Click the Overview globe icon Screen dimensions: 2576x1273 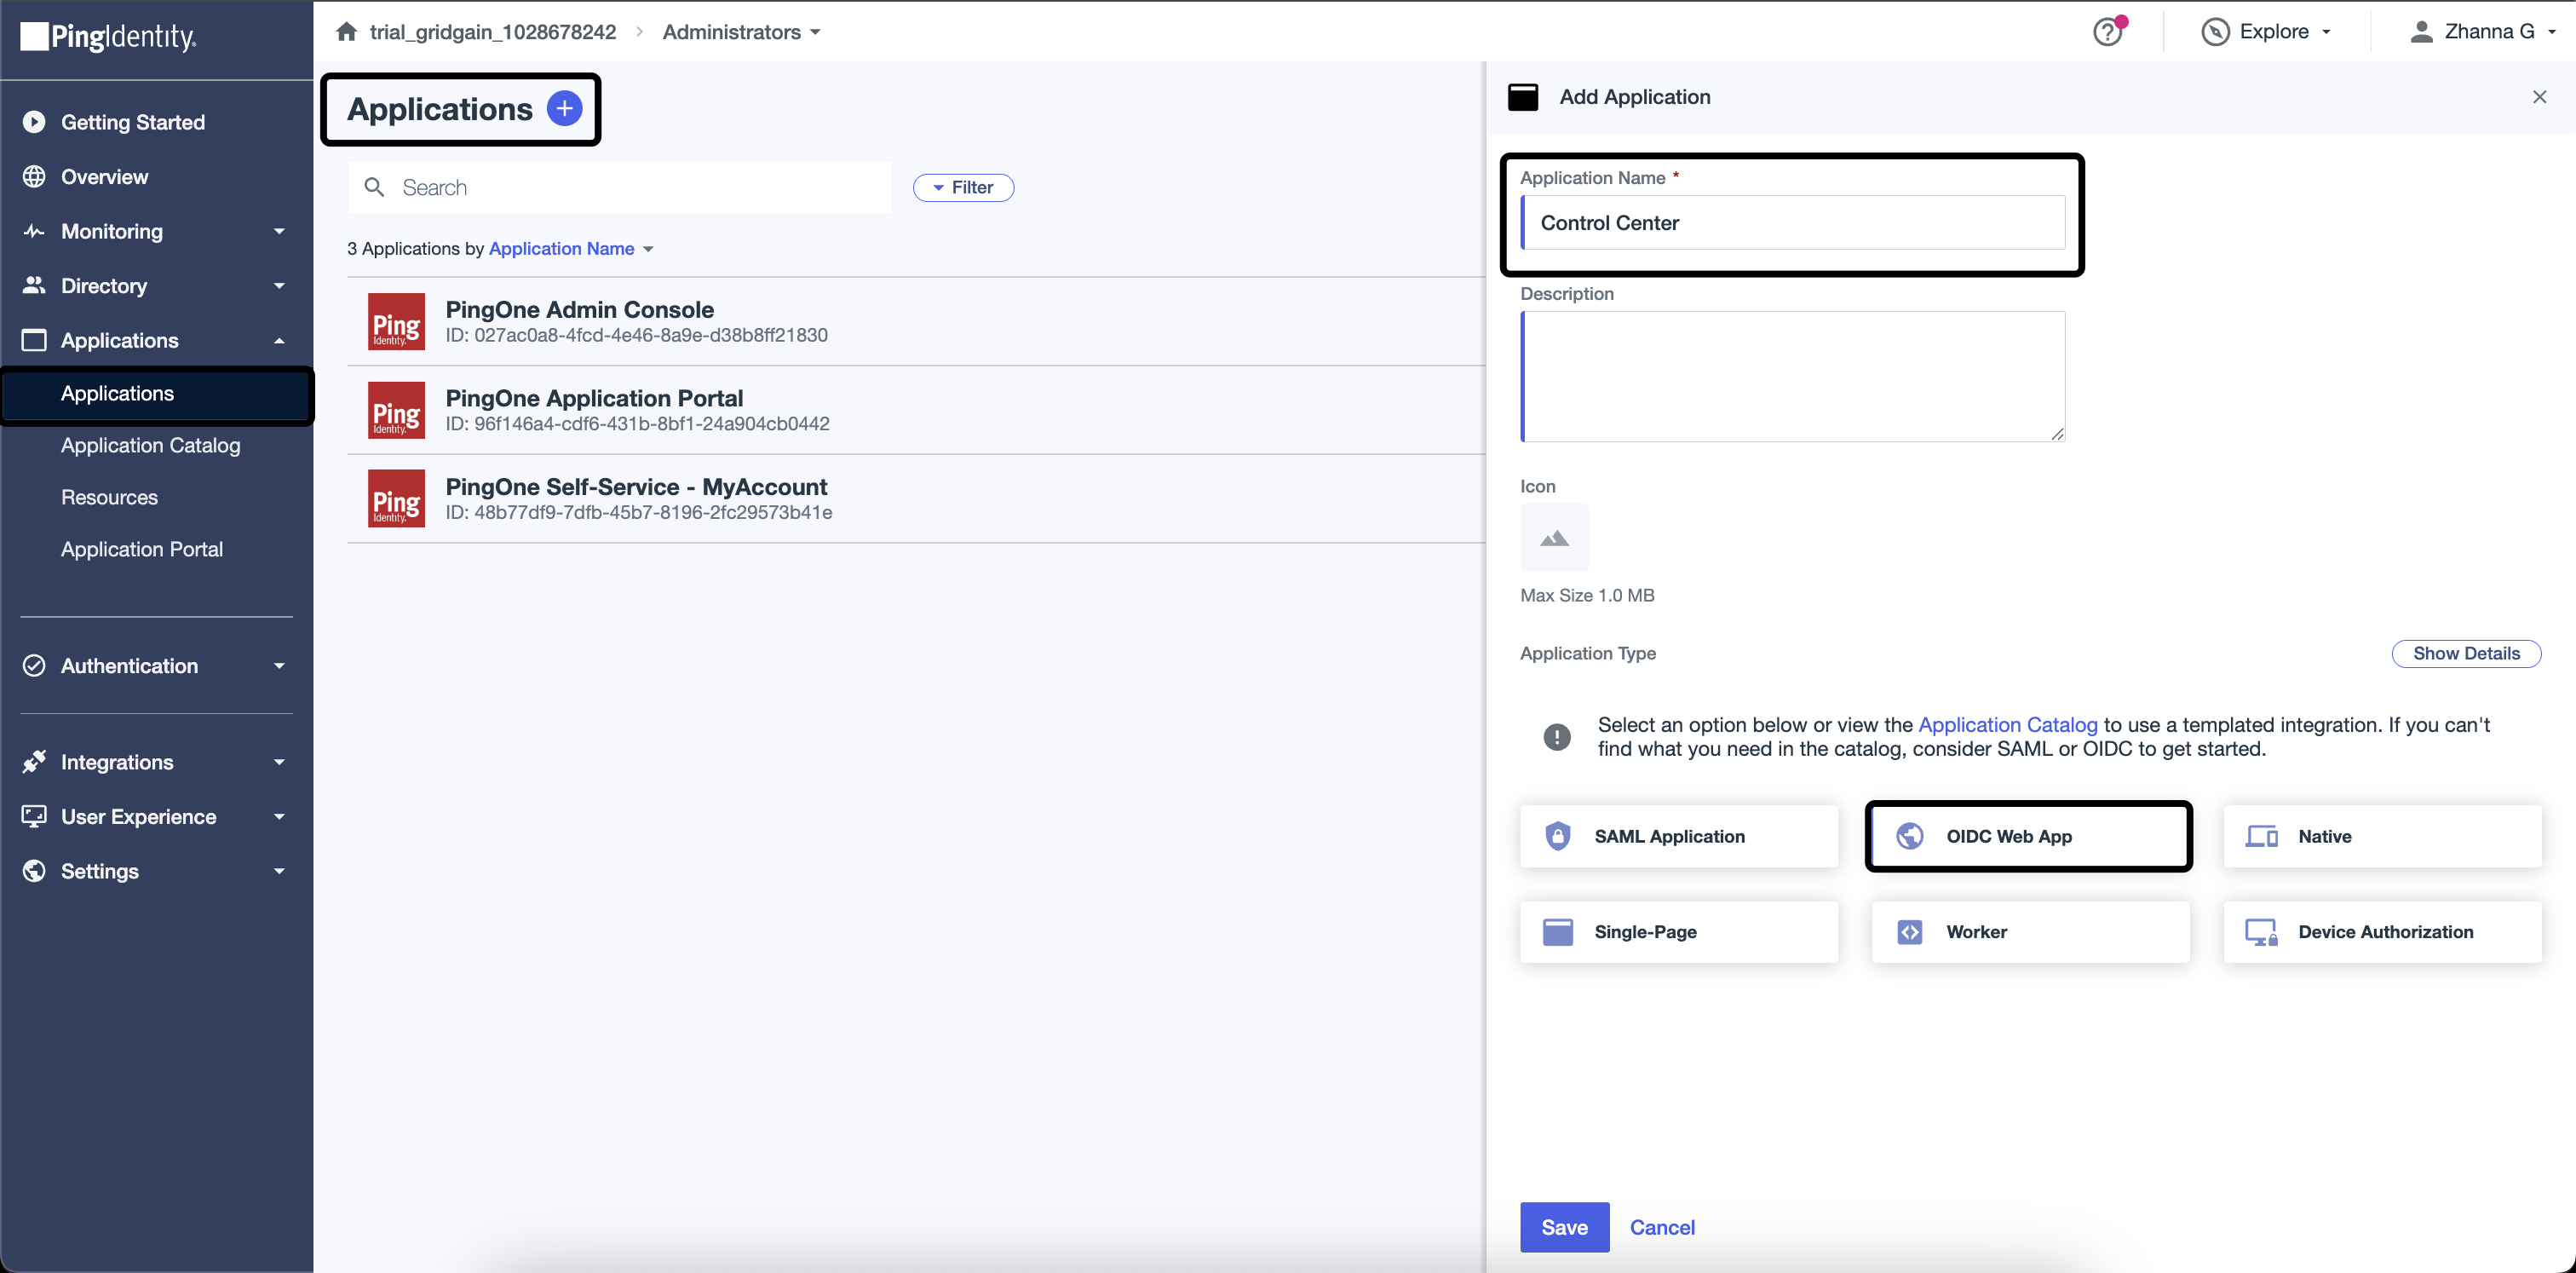click(34, 177)
